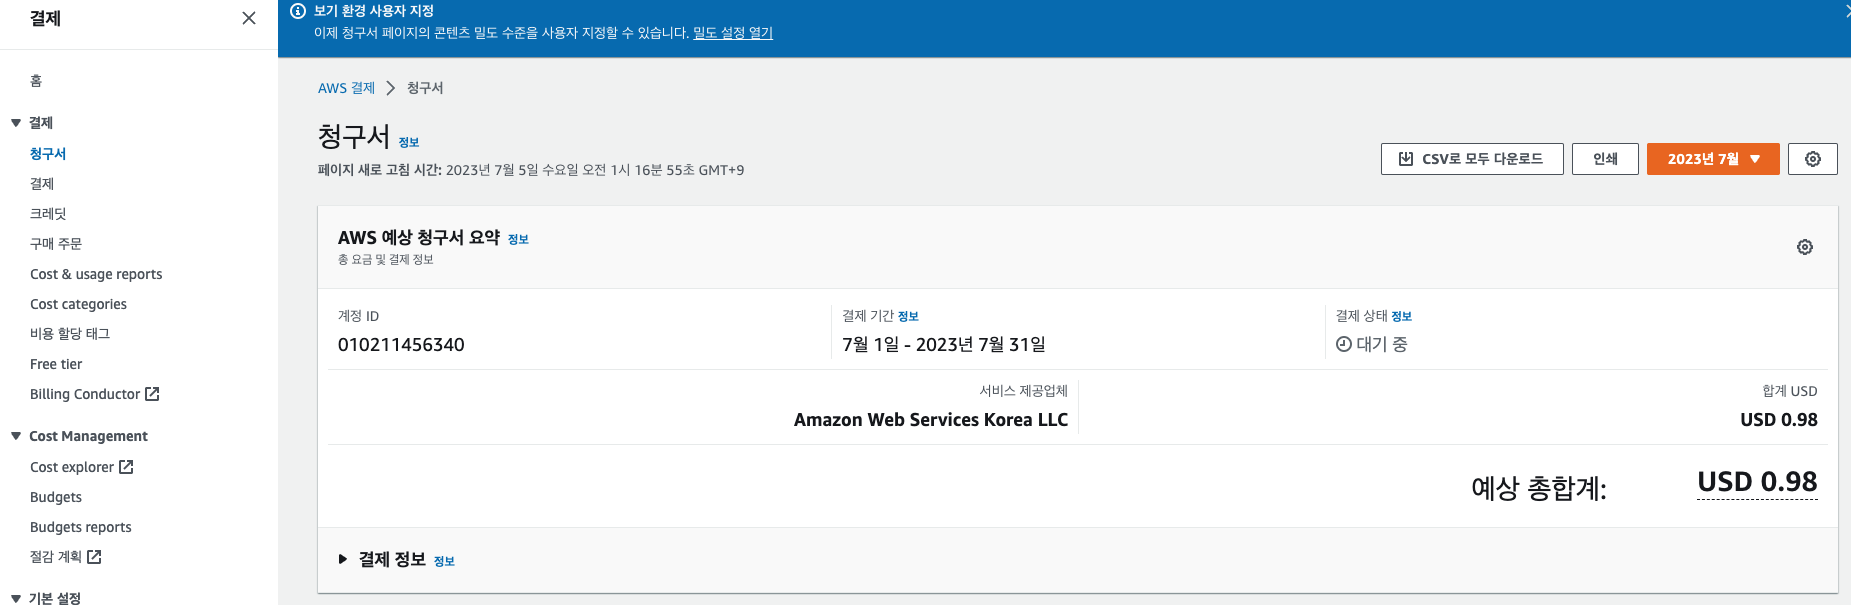Open 크레딧 in the sidebar
Viewport: 1851px width, 605px height.
pos(48,213)
